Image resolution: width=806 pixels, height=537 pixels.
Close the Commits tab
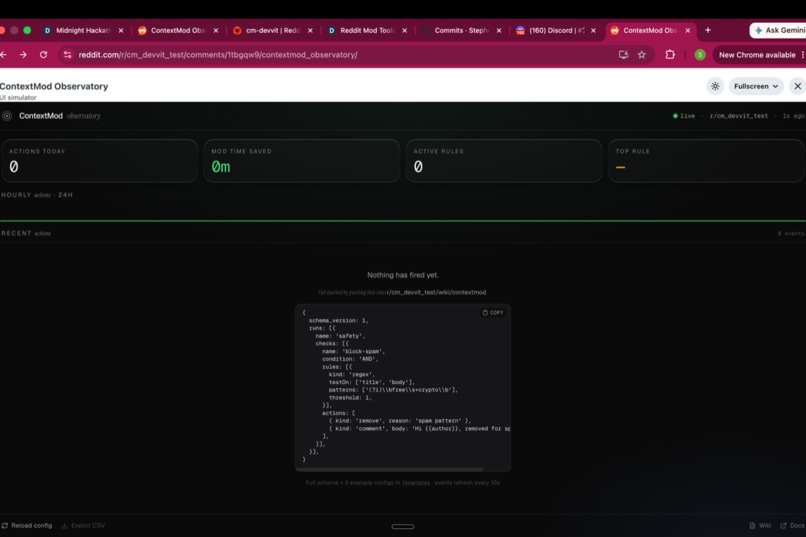click(499, 30)
